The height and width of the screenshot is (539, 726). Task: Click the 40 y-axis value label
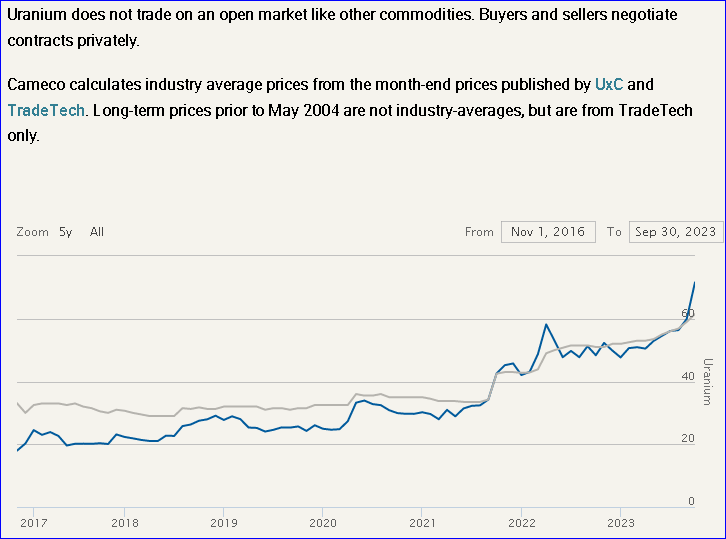click(x=688, y=377)
